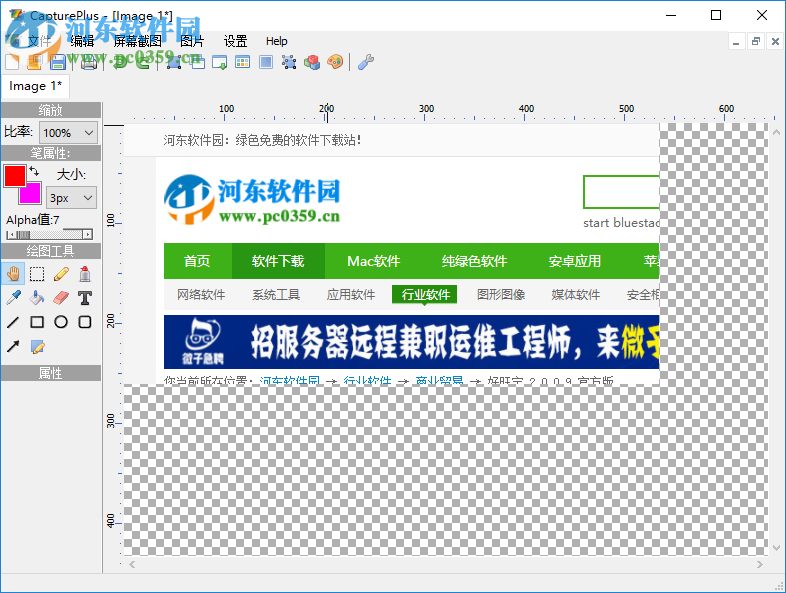
Task: Select the Eraser tool
Action: coord(61,298)
